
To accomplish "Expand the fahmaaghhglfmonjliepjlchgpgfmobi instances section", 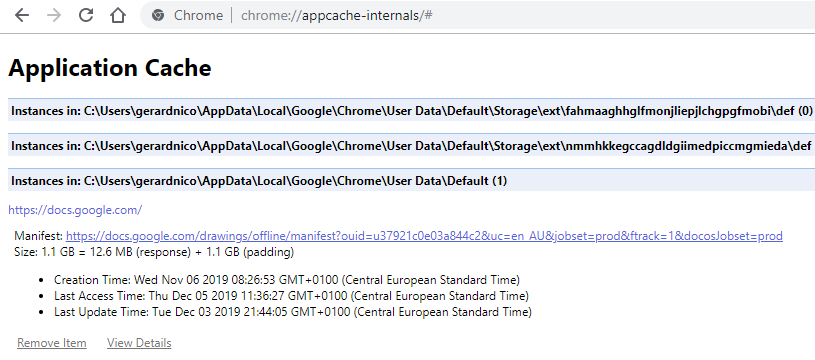I will tap(412, 110).
